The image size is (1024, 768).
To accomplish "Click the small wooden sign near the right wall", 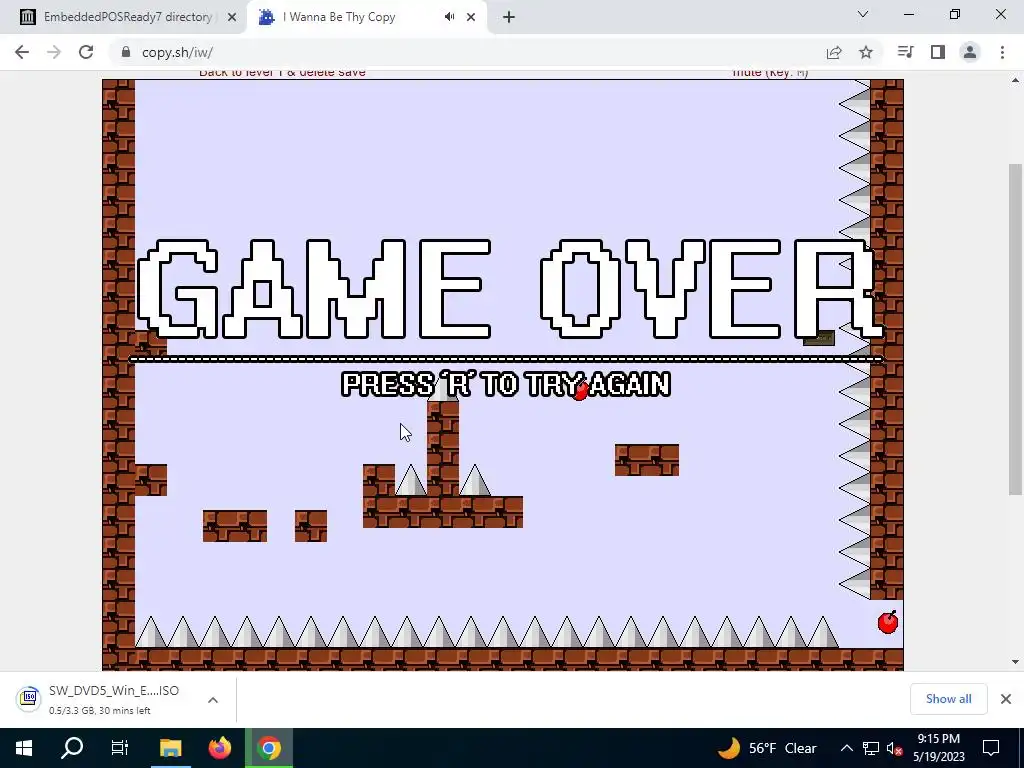I will point(819,338).
